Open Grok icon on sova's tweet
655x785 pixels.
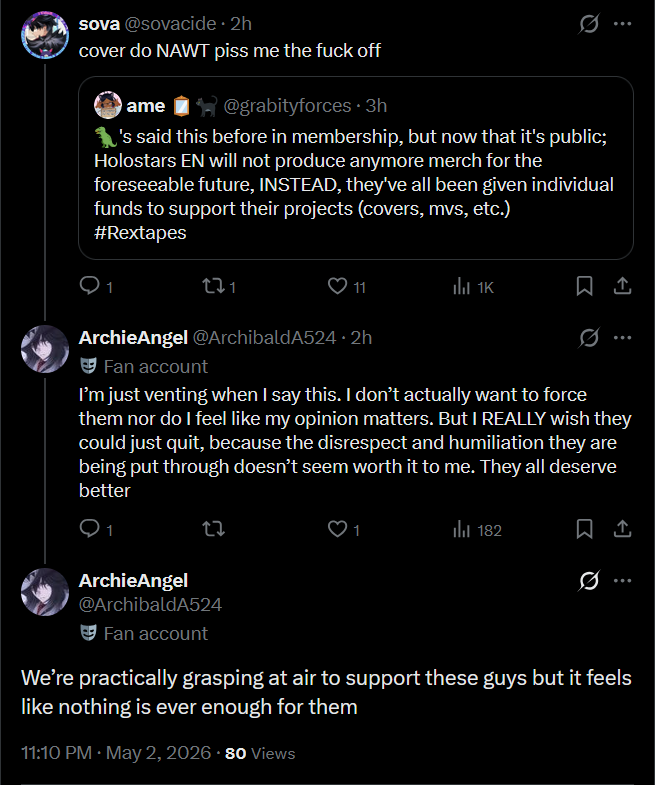589,24
